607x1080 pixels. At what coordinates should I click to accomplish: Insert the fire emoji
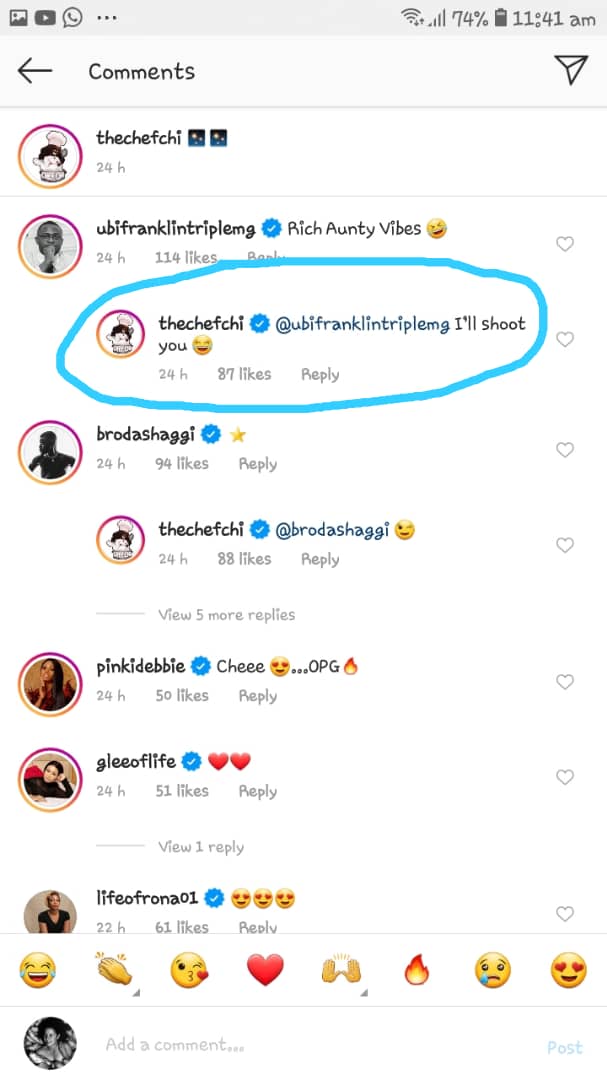click(x=417, y=969)
